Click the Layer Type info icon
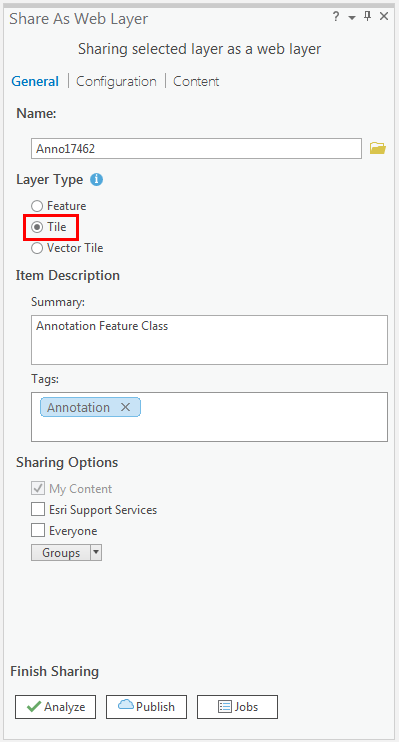 97,180
